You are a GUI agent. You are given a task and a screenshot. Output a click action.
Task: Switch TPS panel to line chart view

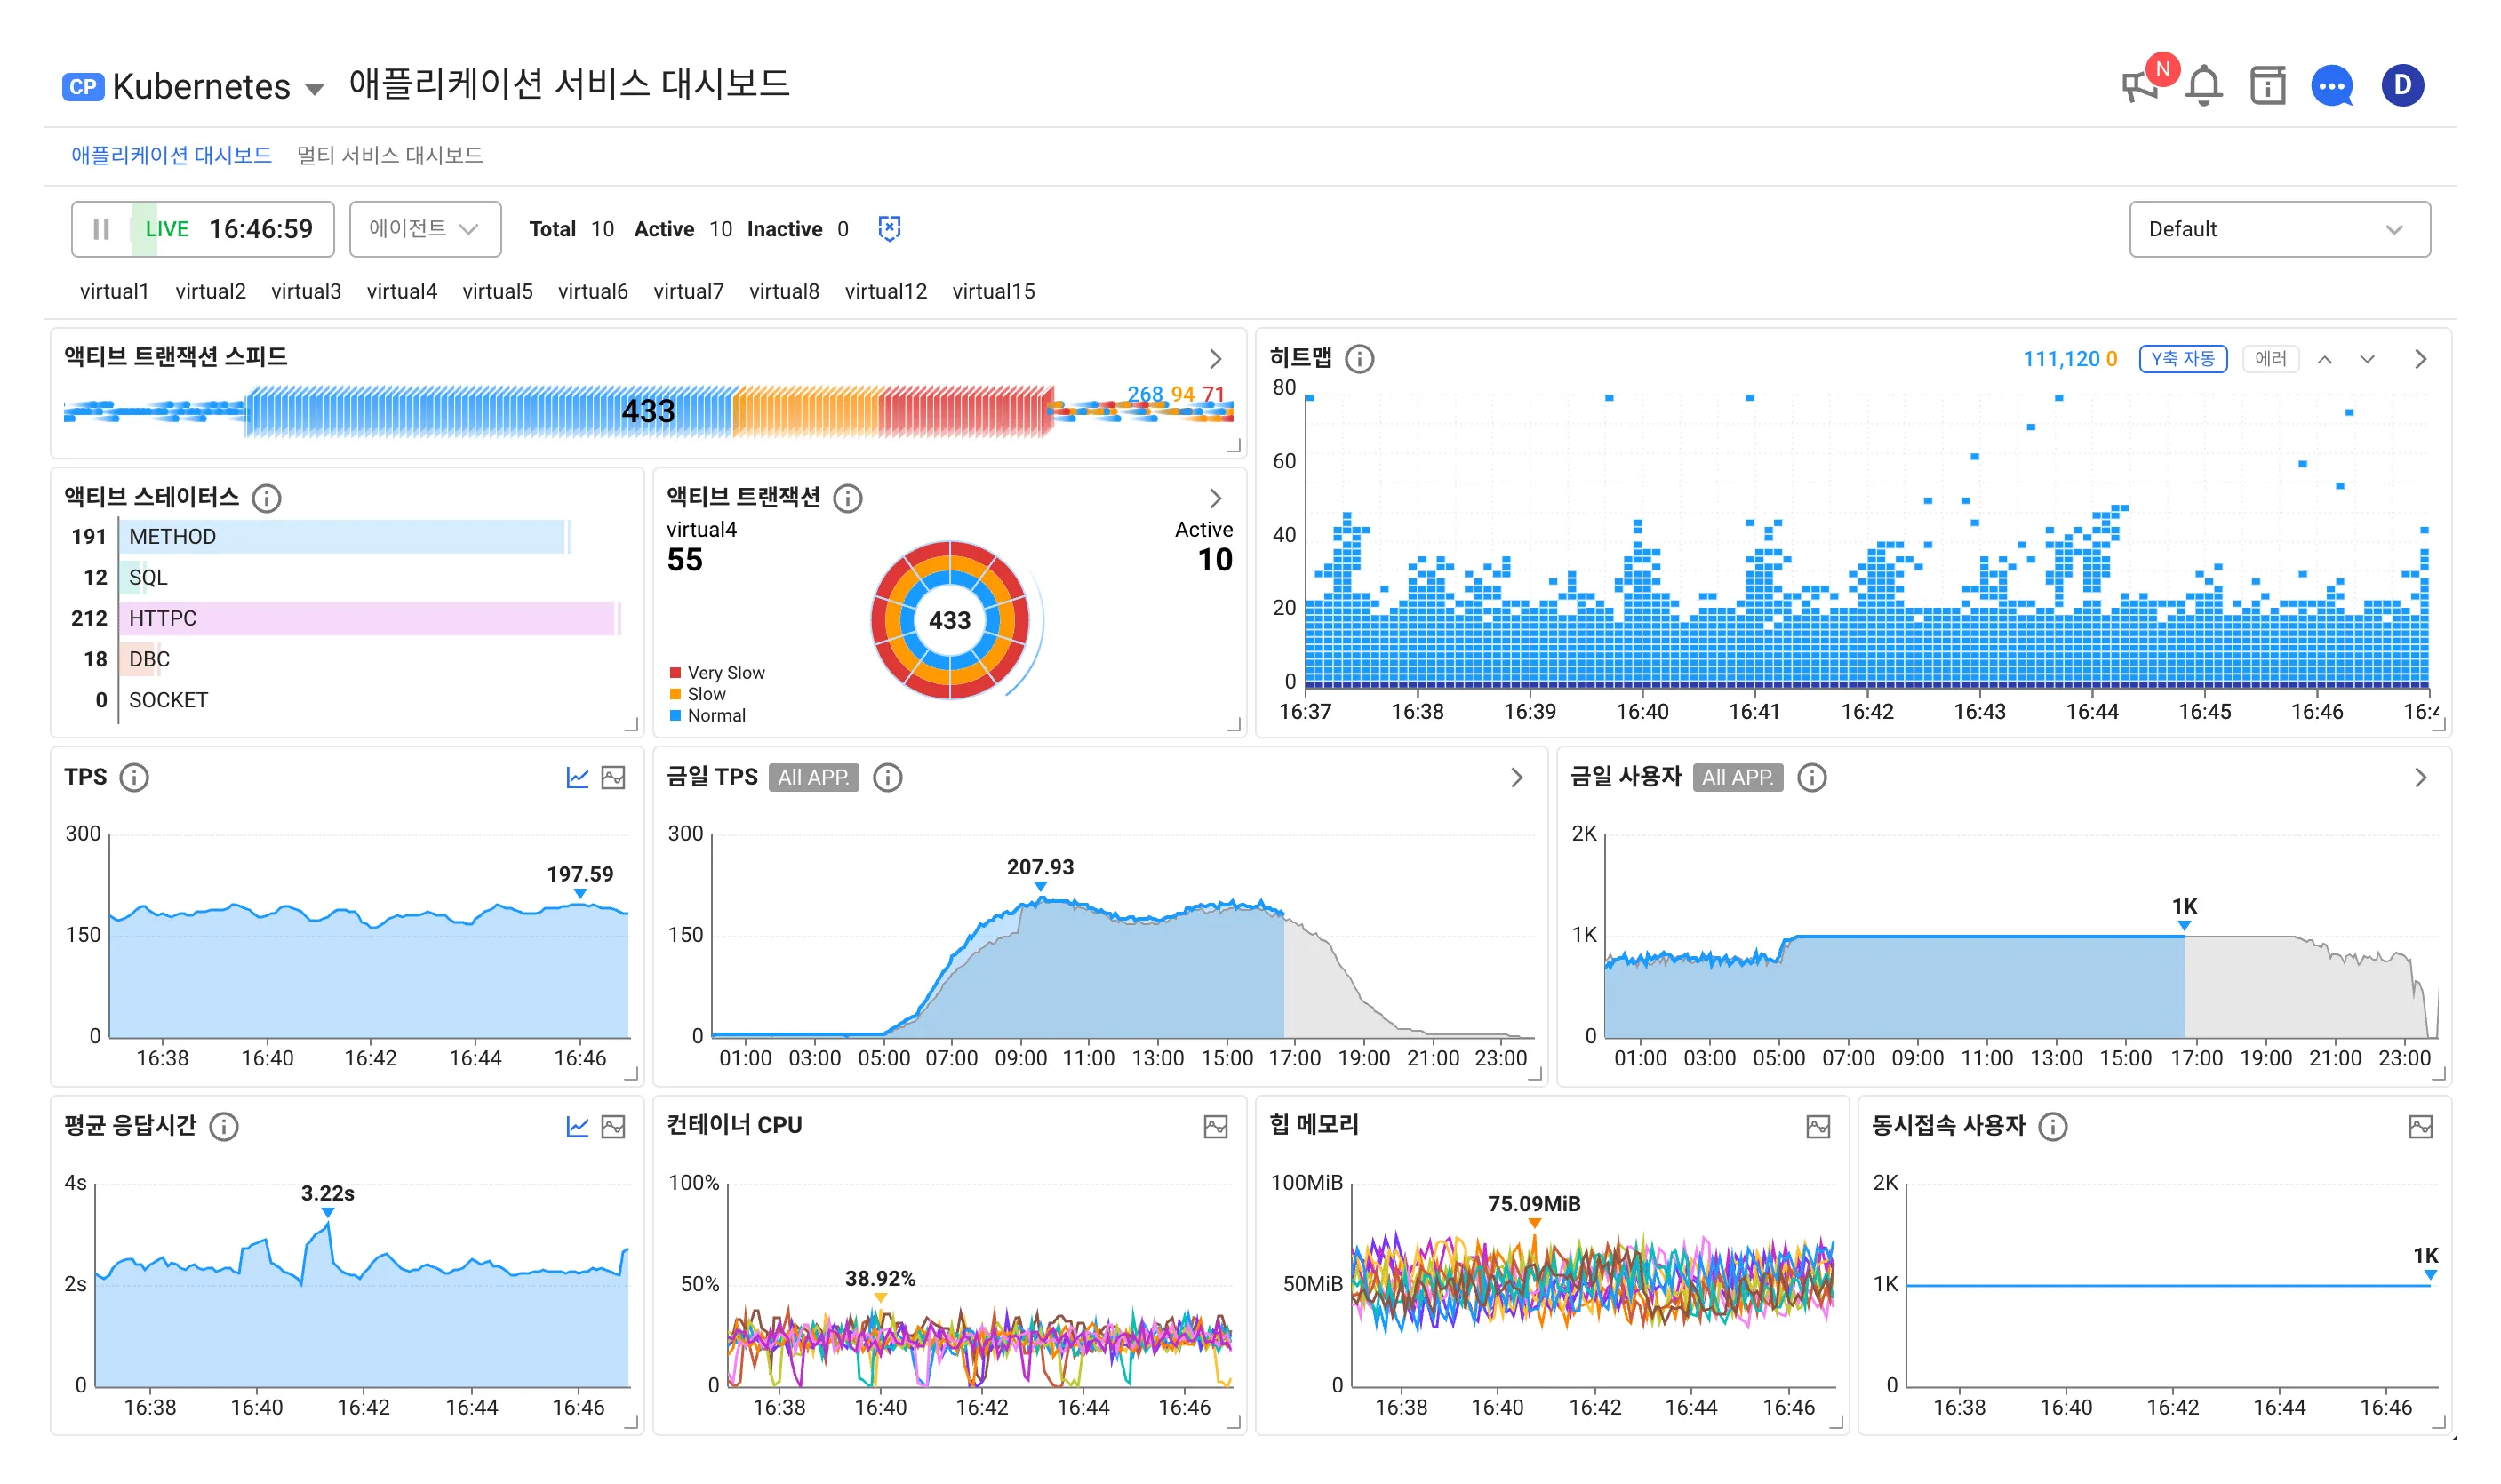pyautogui.click(x=577, y=778)
